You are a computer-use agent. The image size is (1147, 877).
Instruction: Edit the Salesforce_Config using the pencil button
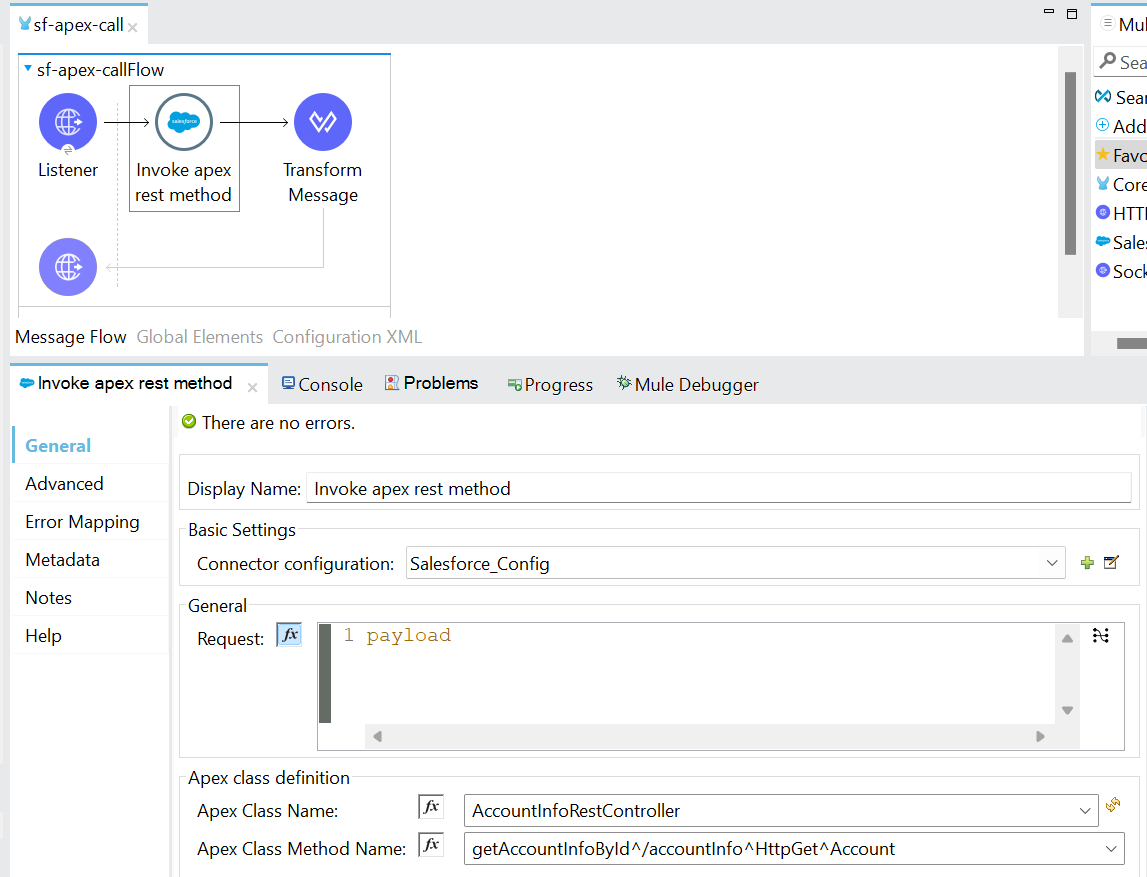click(1110, 562)
